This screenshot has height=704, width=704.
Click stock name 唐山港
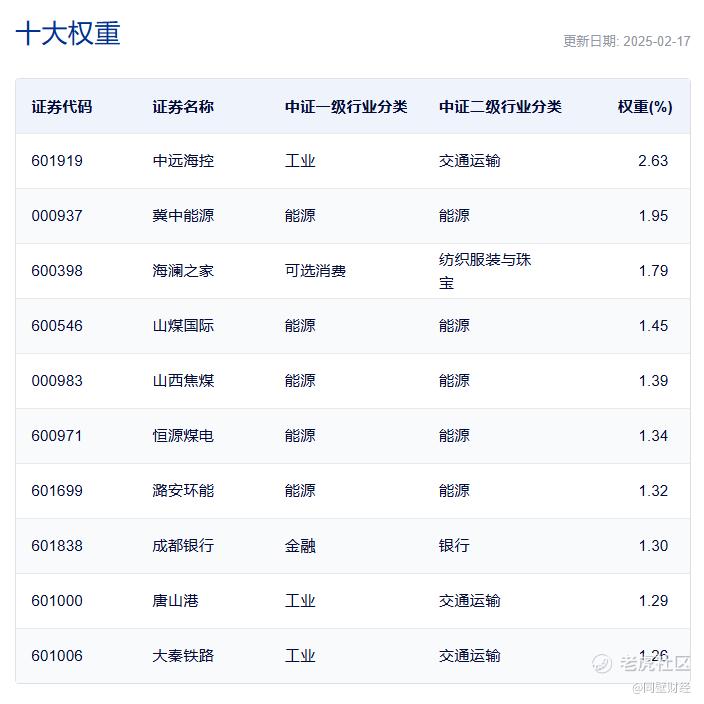click(176, 601)
